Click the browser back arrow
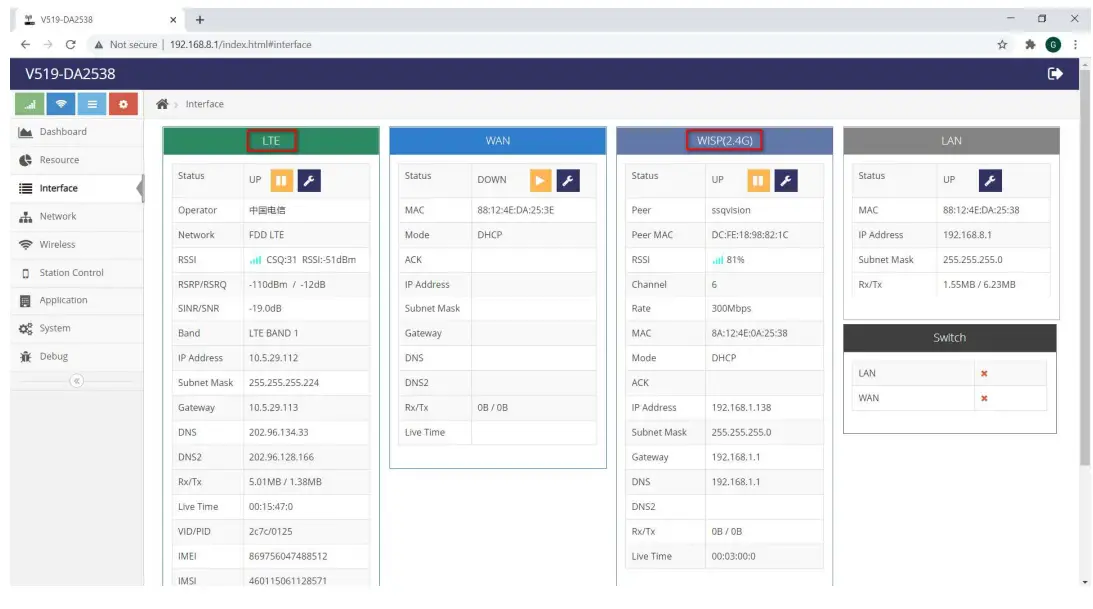Image resolution: width=1093 pixels, height=609 pixels. [25, 45]
